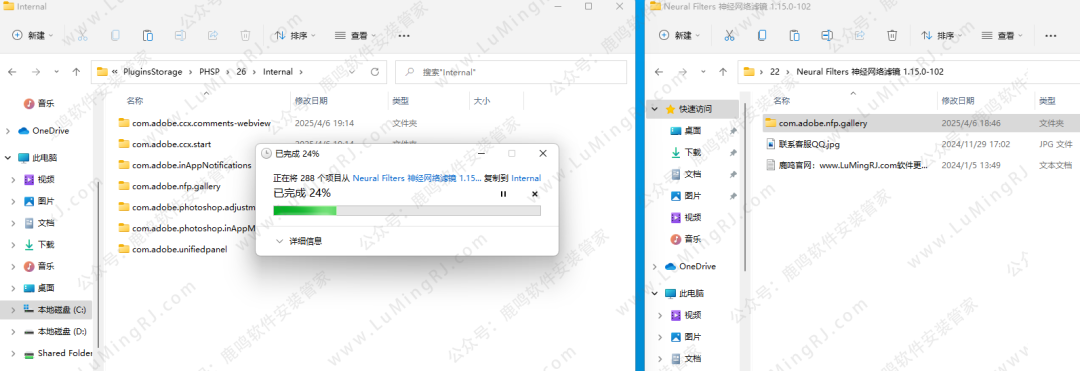Cancel the copy with the X beside pause
The image size is (1080, 371).
click(x=534, y=194)
